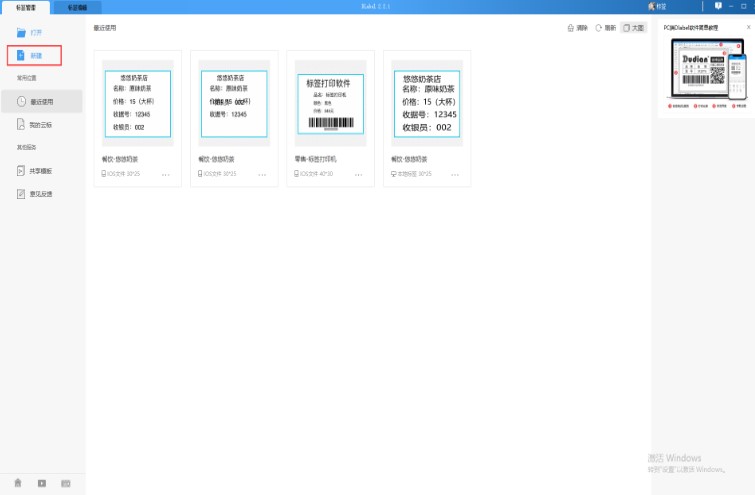Click the iOS文件 40*30 file info

tap(313, 173)
